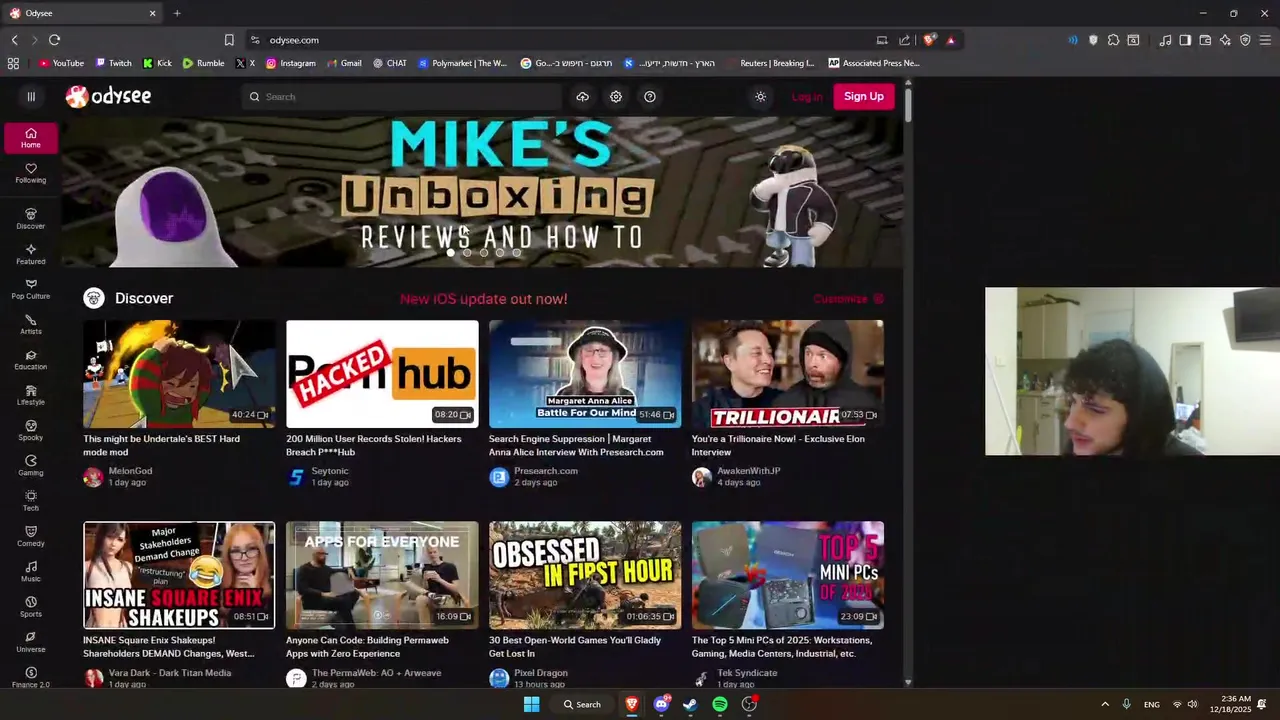The image size is (1280, 720).
Task: Click the Sign Up button
Action: [x=863, y=97]
